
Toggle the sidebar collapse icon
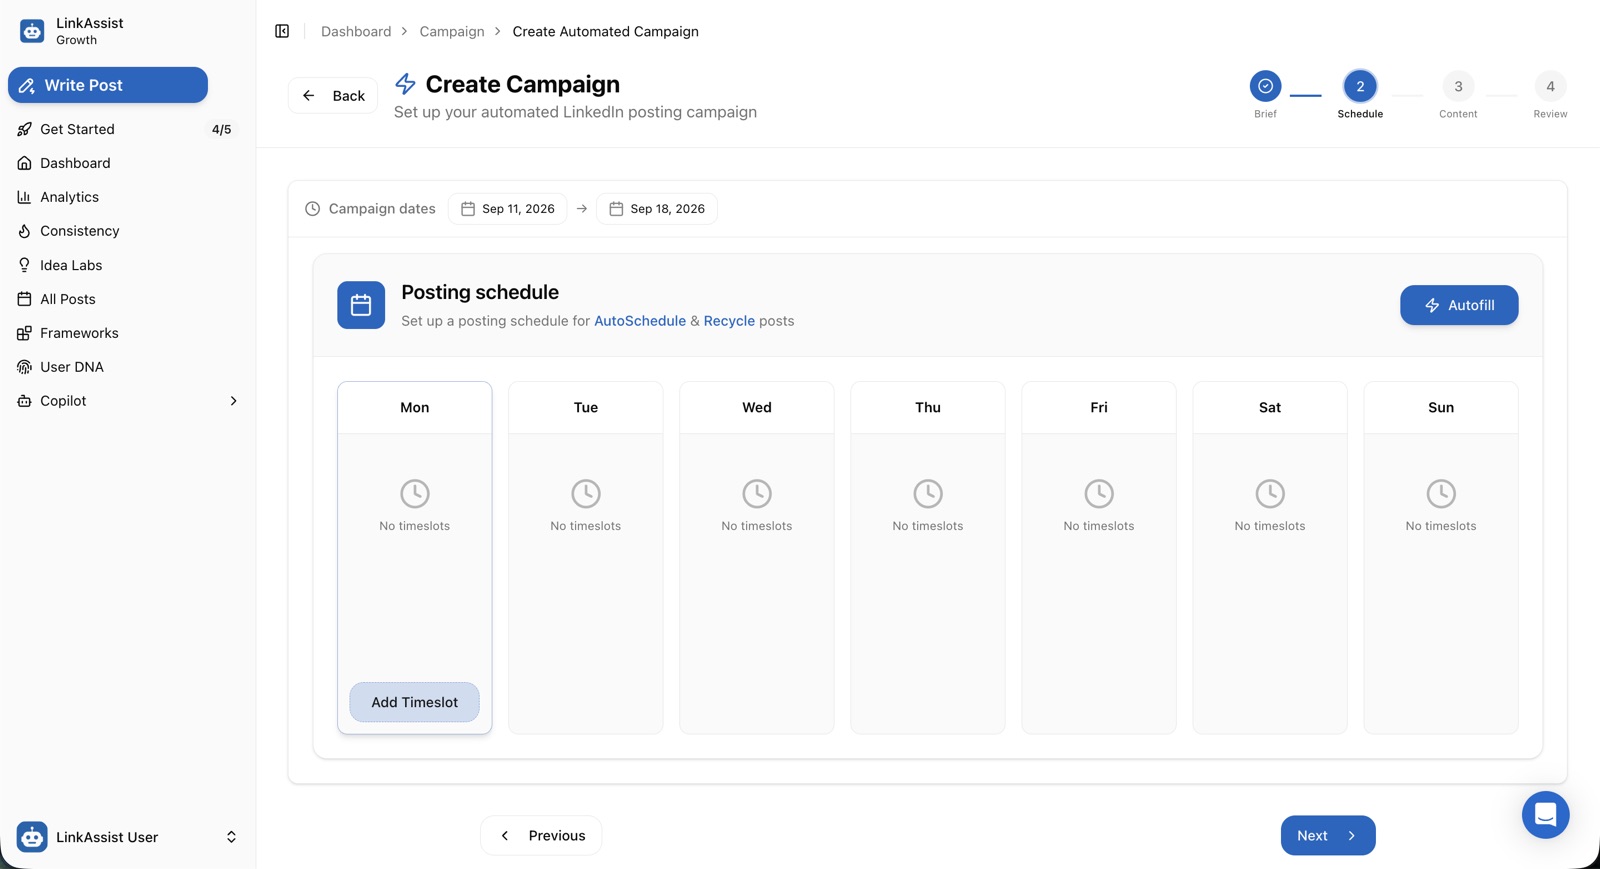[x=282, y=31]
